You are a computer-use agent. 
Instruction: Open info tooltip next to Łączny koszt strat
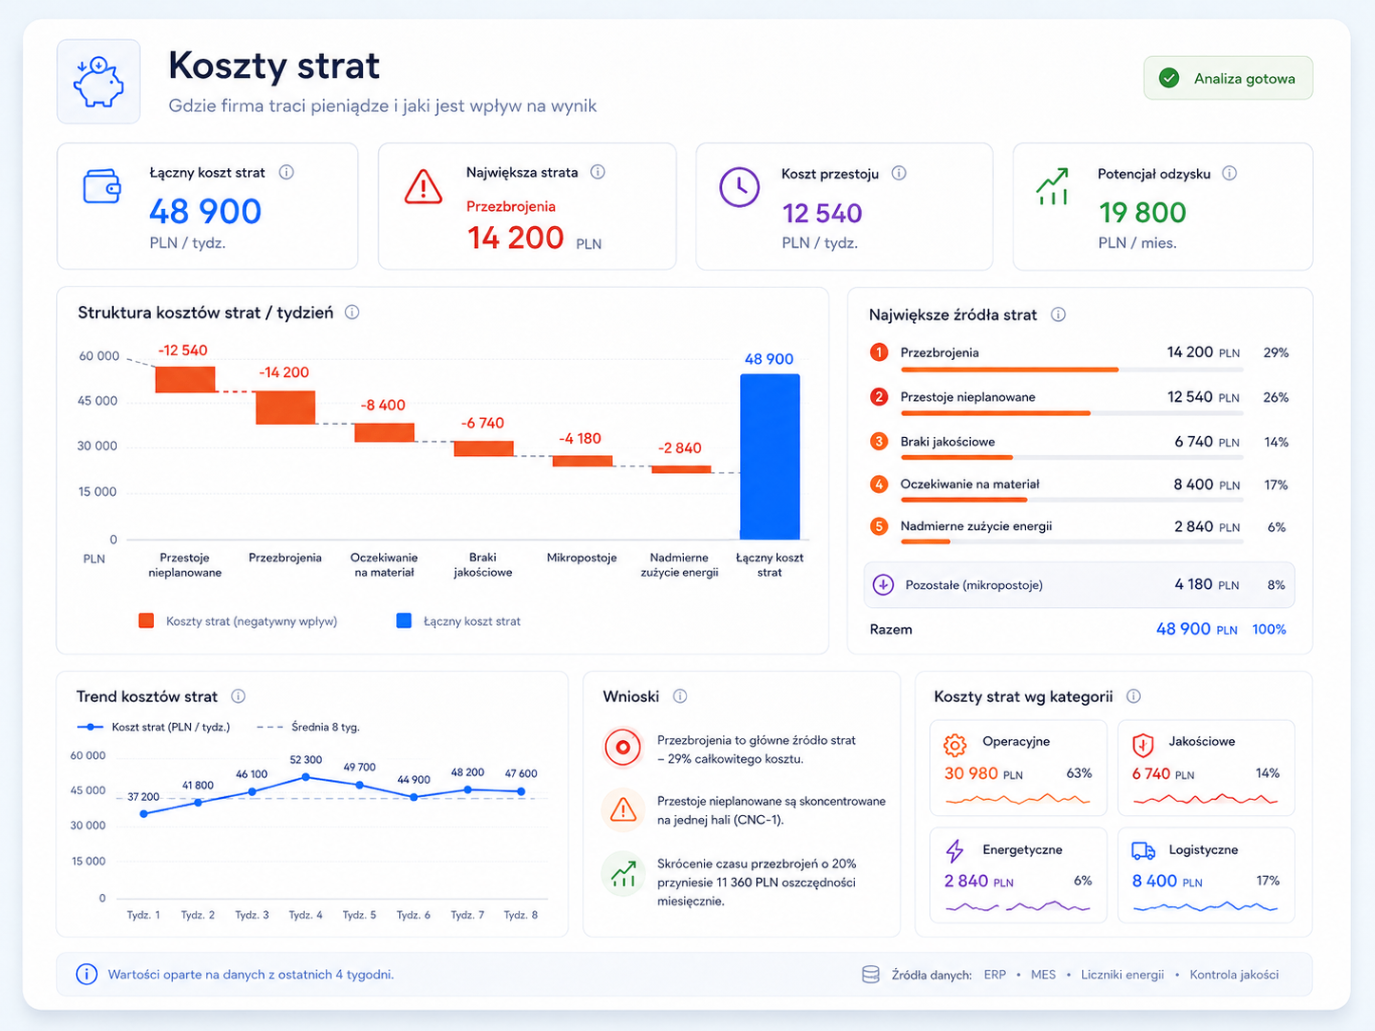[286, 172]
